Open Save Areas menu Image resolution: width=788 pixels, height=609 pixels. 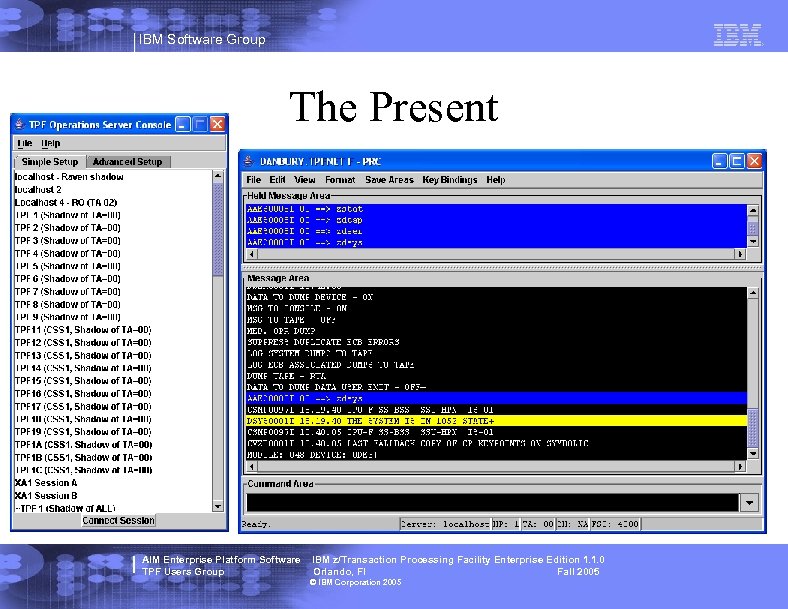click(x=389, y=180)
